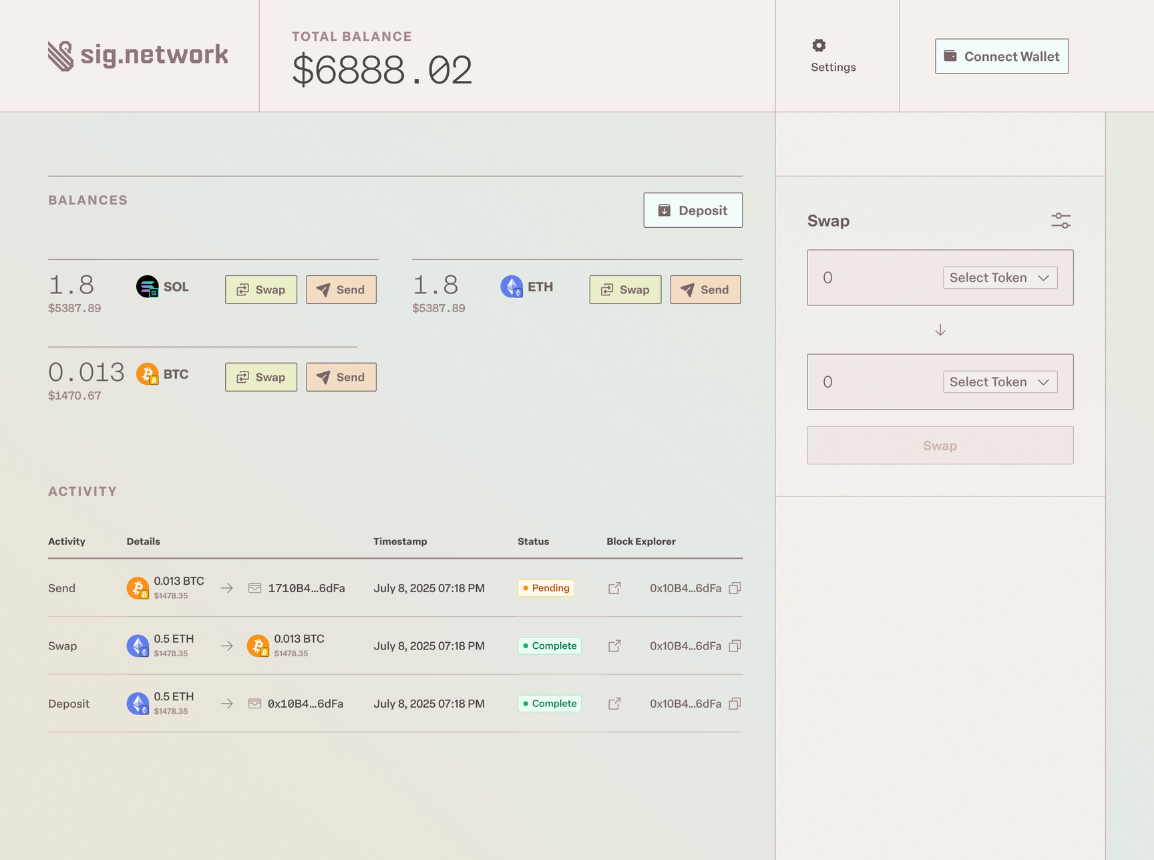1154x860 pixels.
Task: Click arrow icon in the Deposit activity row
Action: click(x=227, y=704)
